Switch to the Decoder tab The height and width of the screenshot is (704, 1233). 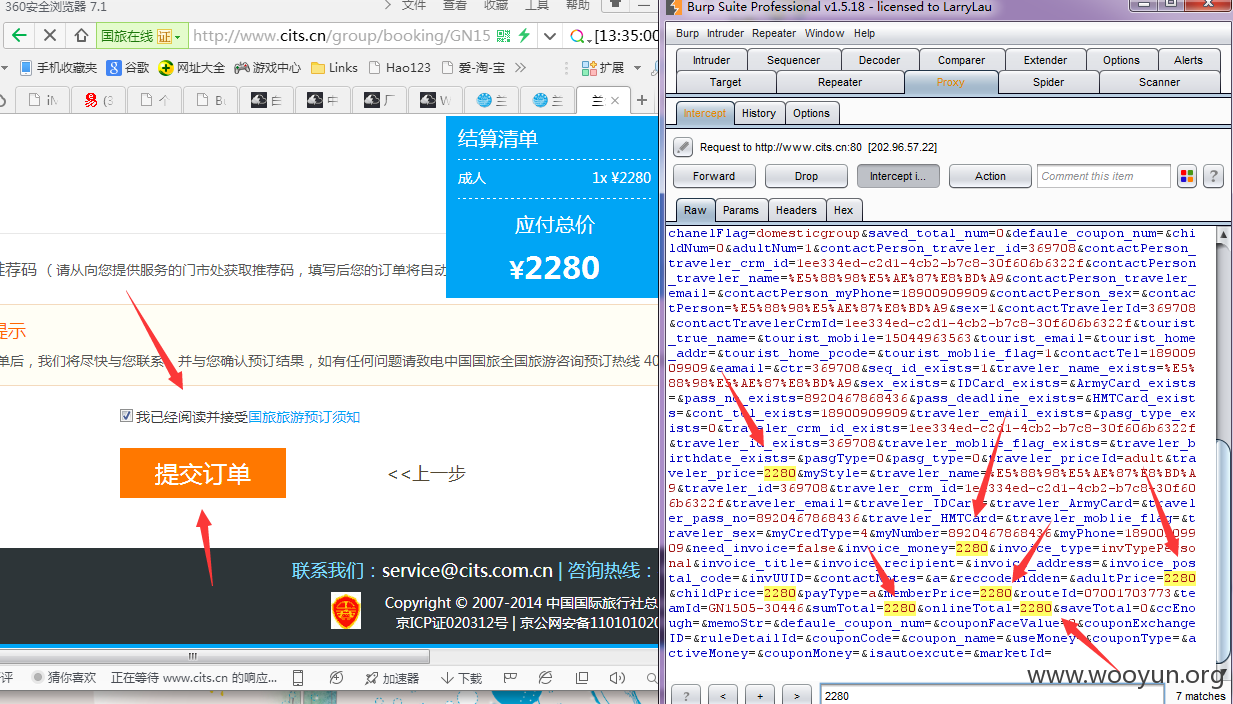tap(879, 60)
